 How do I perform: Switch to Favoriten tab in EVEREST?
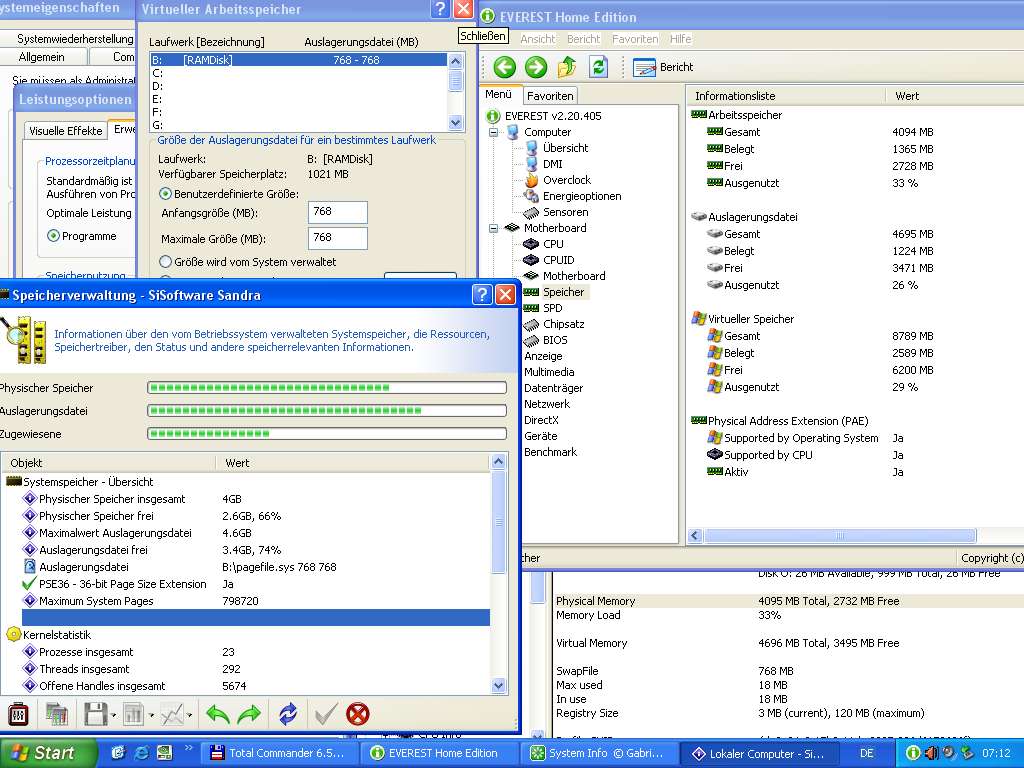pyautogui.click(x=550, y=96)
